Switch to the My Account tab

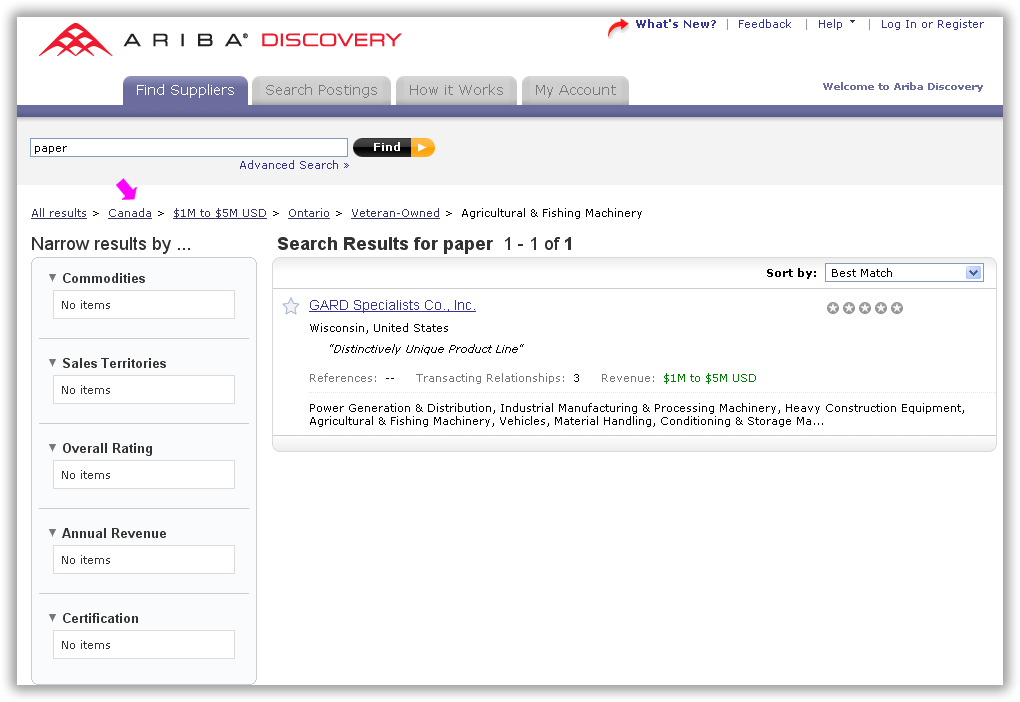(x=575, y=89)
